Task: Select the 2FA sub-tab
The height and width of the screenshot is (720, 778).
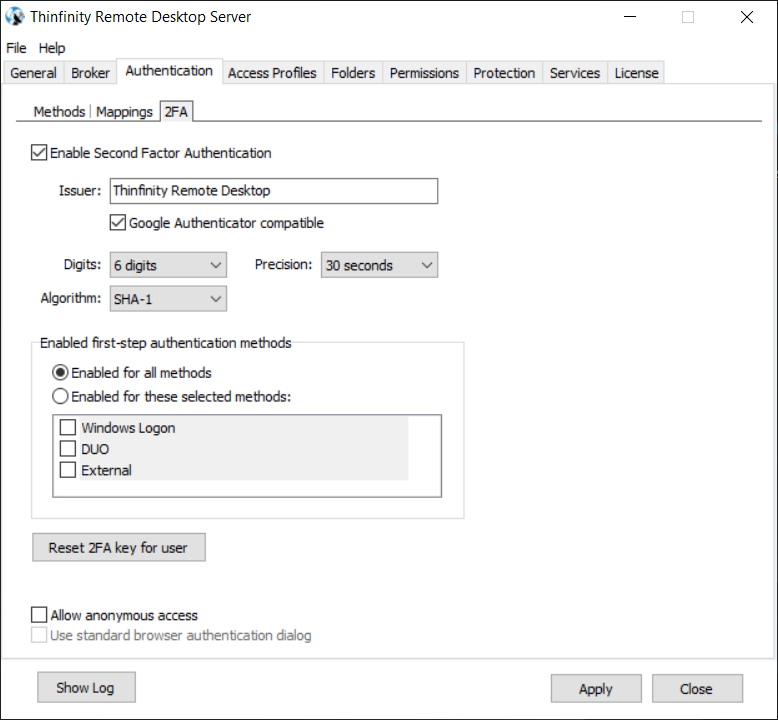Action: 176,111
